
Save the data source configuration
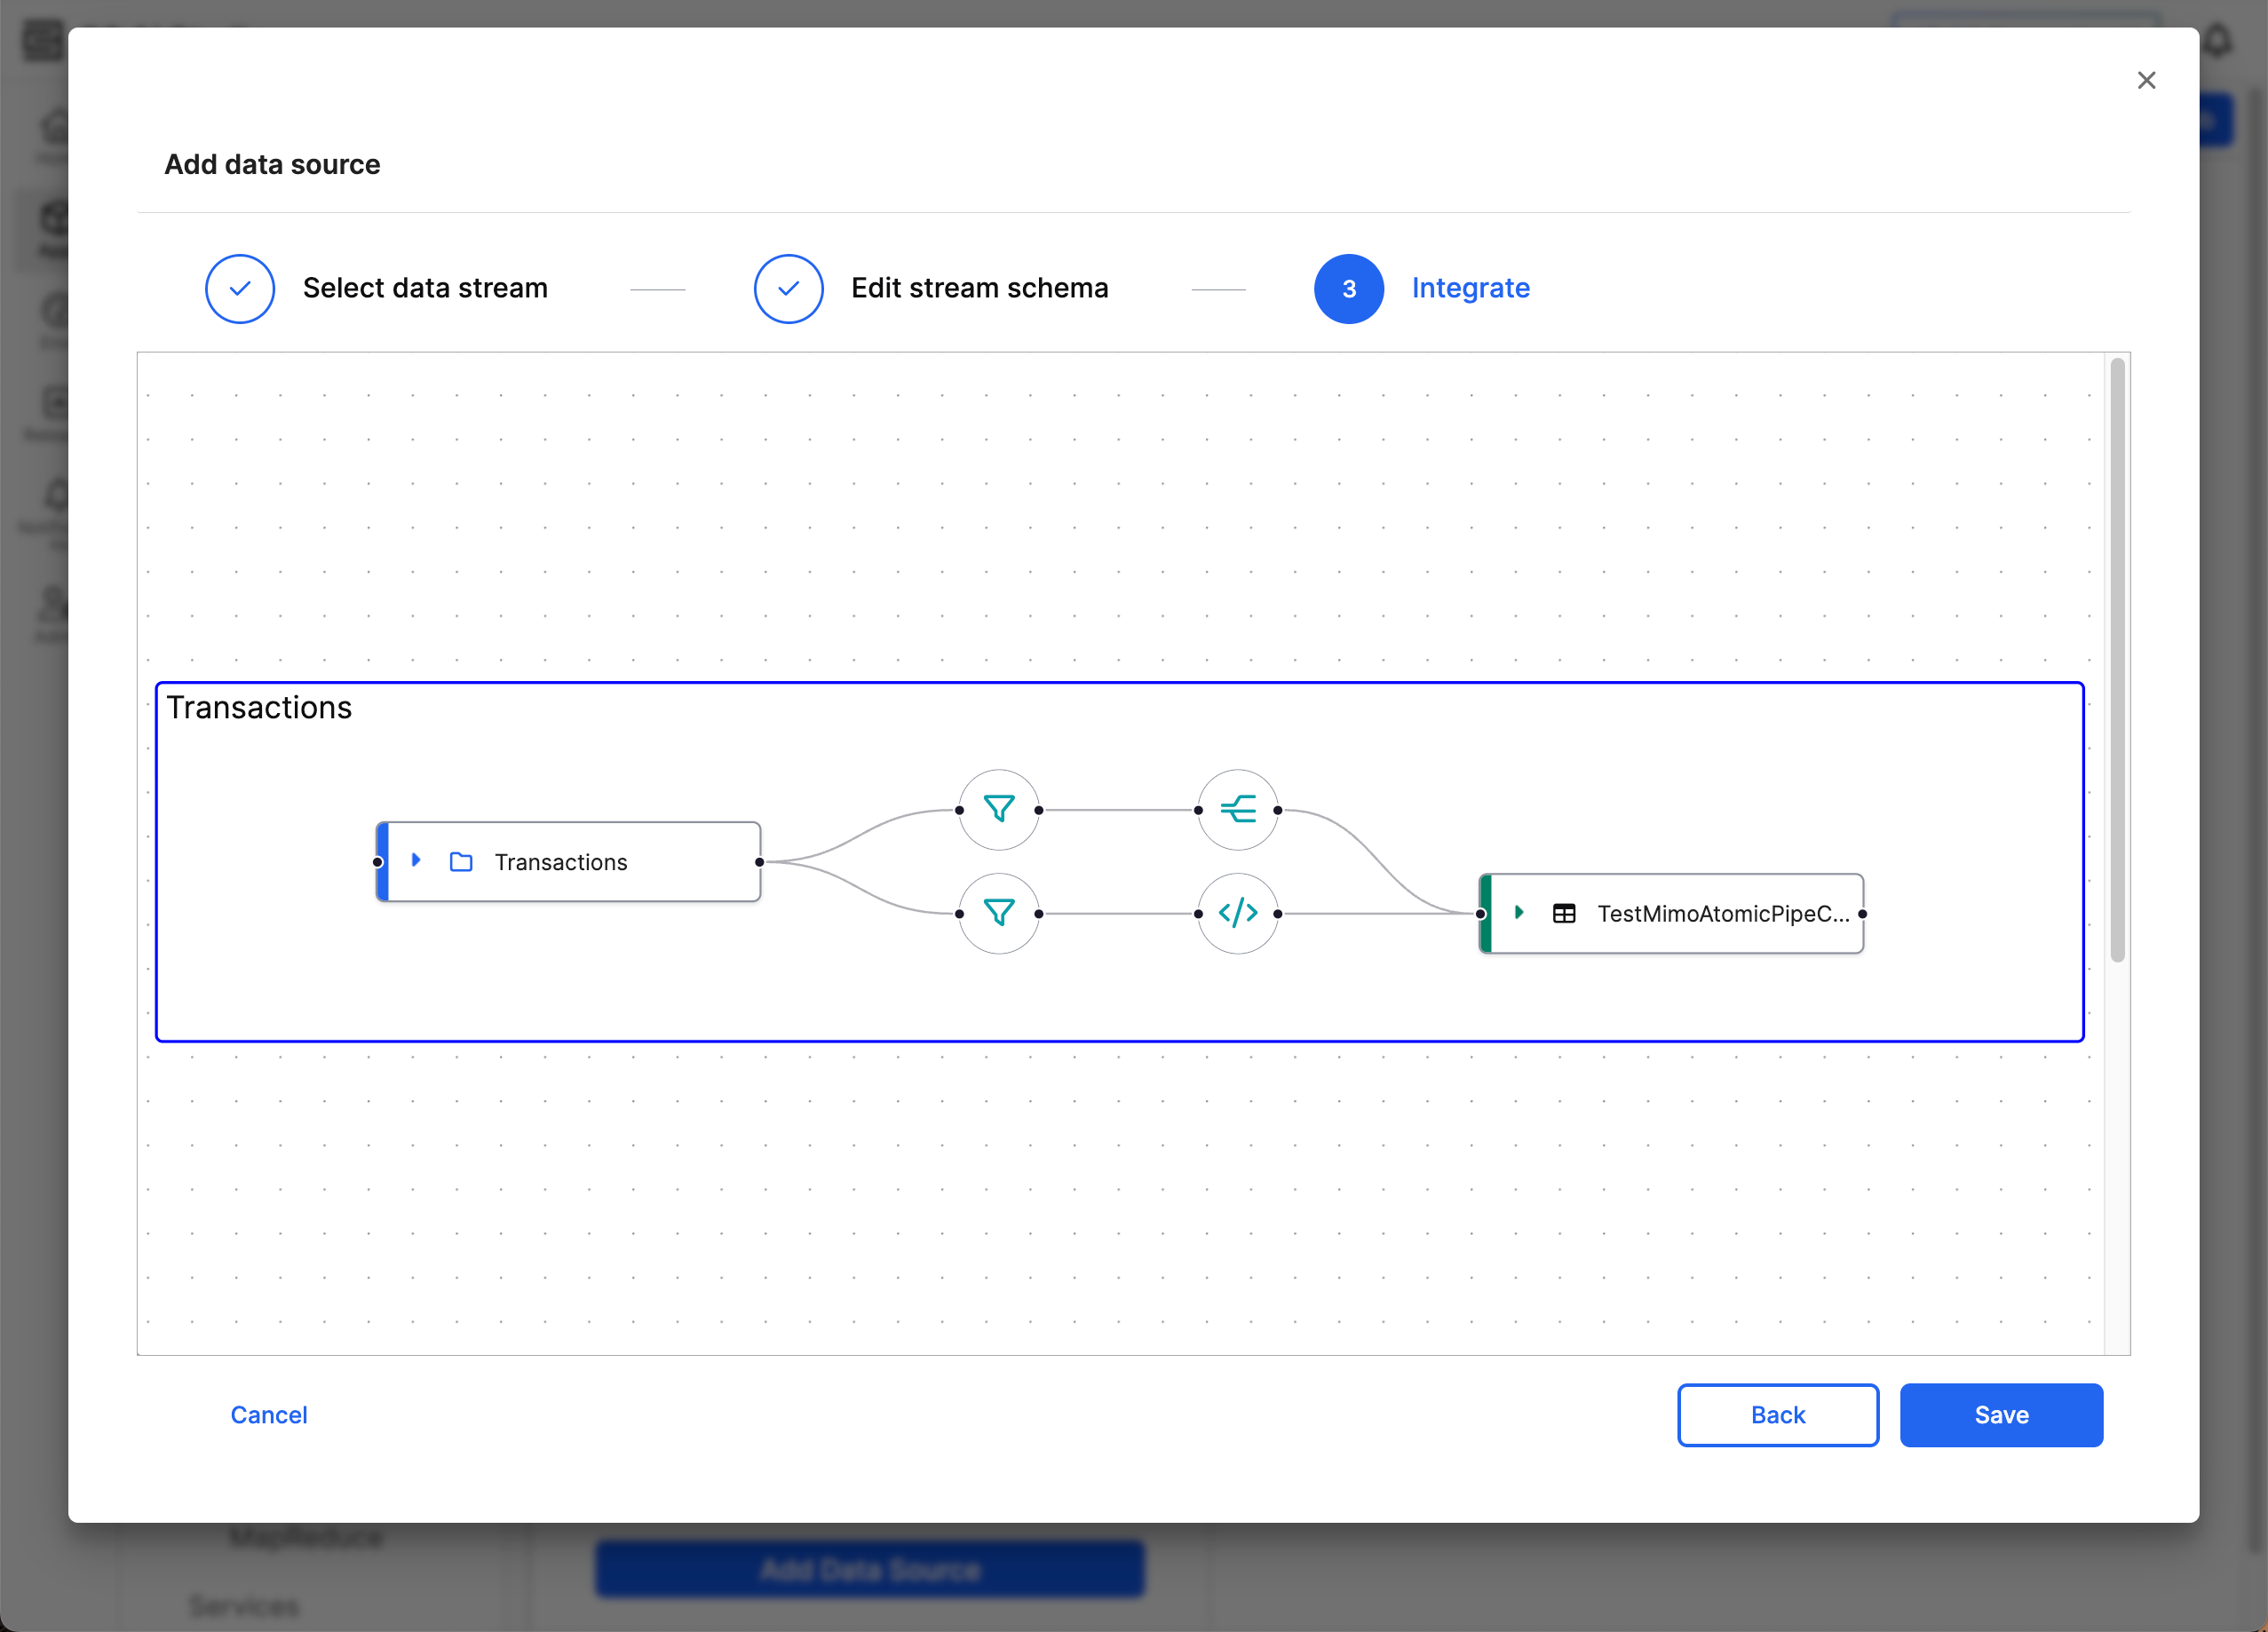click(2001, 1415)
